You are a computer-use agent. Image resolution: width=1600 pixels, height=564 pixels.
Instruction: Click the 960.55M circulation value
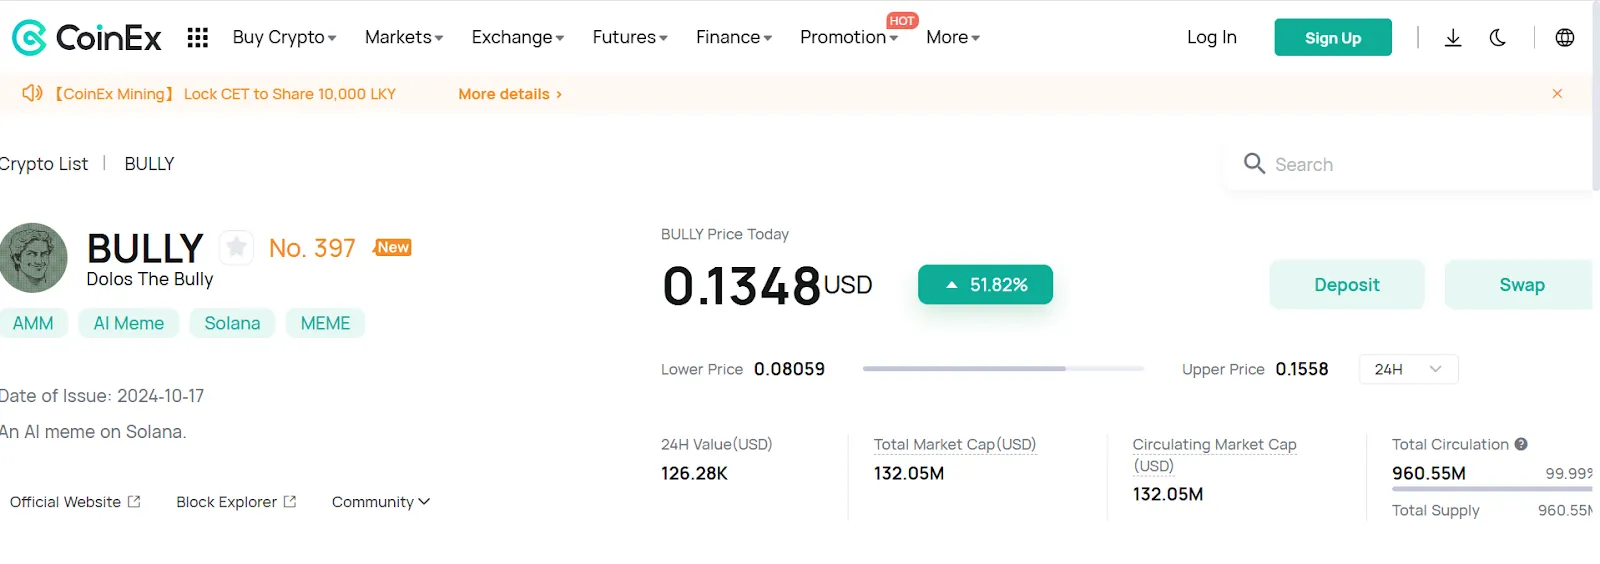click(x=1429, y=473)
